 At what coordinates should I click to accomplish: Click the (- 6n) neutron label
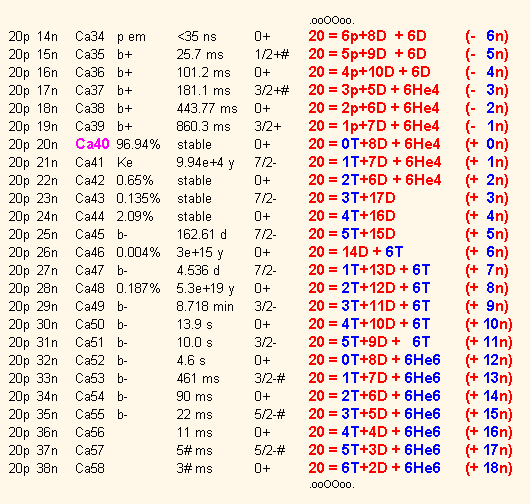(487, 36)
